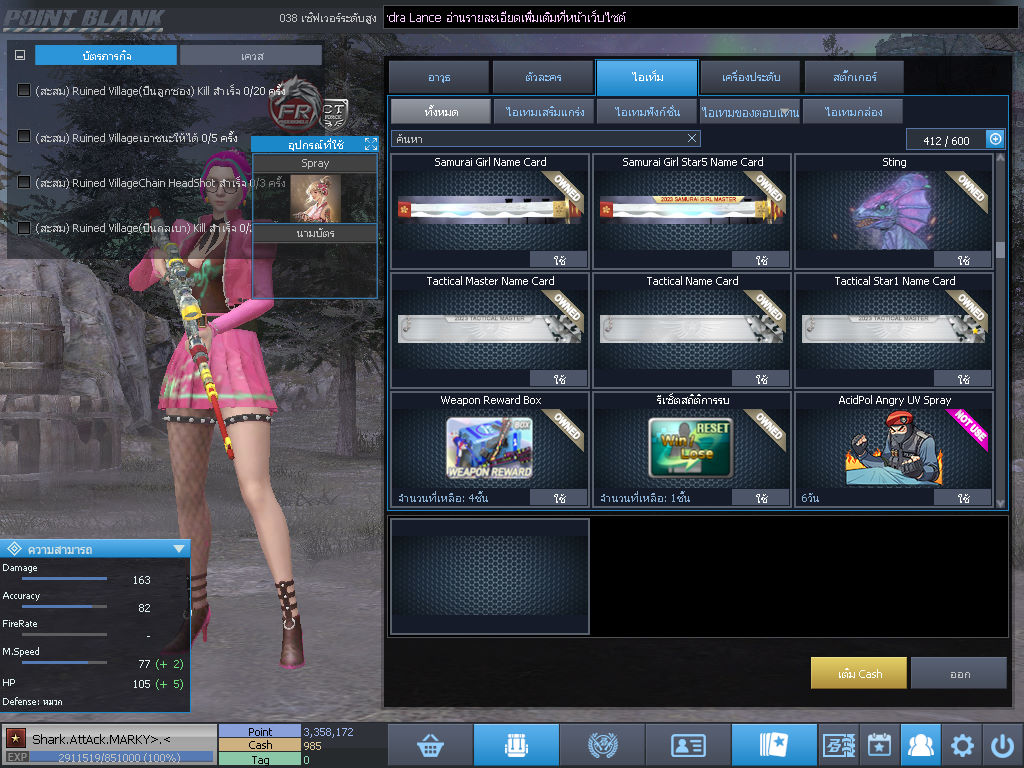Open the inventory backpack icon
This screenshot has height=768, width=1024.
516,745
